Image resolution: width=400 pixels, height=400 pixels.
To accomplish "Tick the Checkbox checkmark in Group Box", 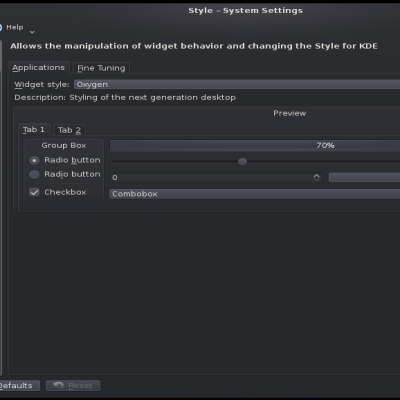I will click(x=34, y=192).
